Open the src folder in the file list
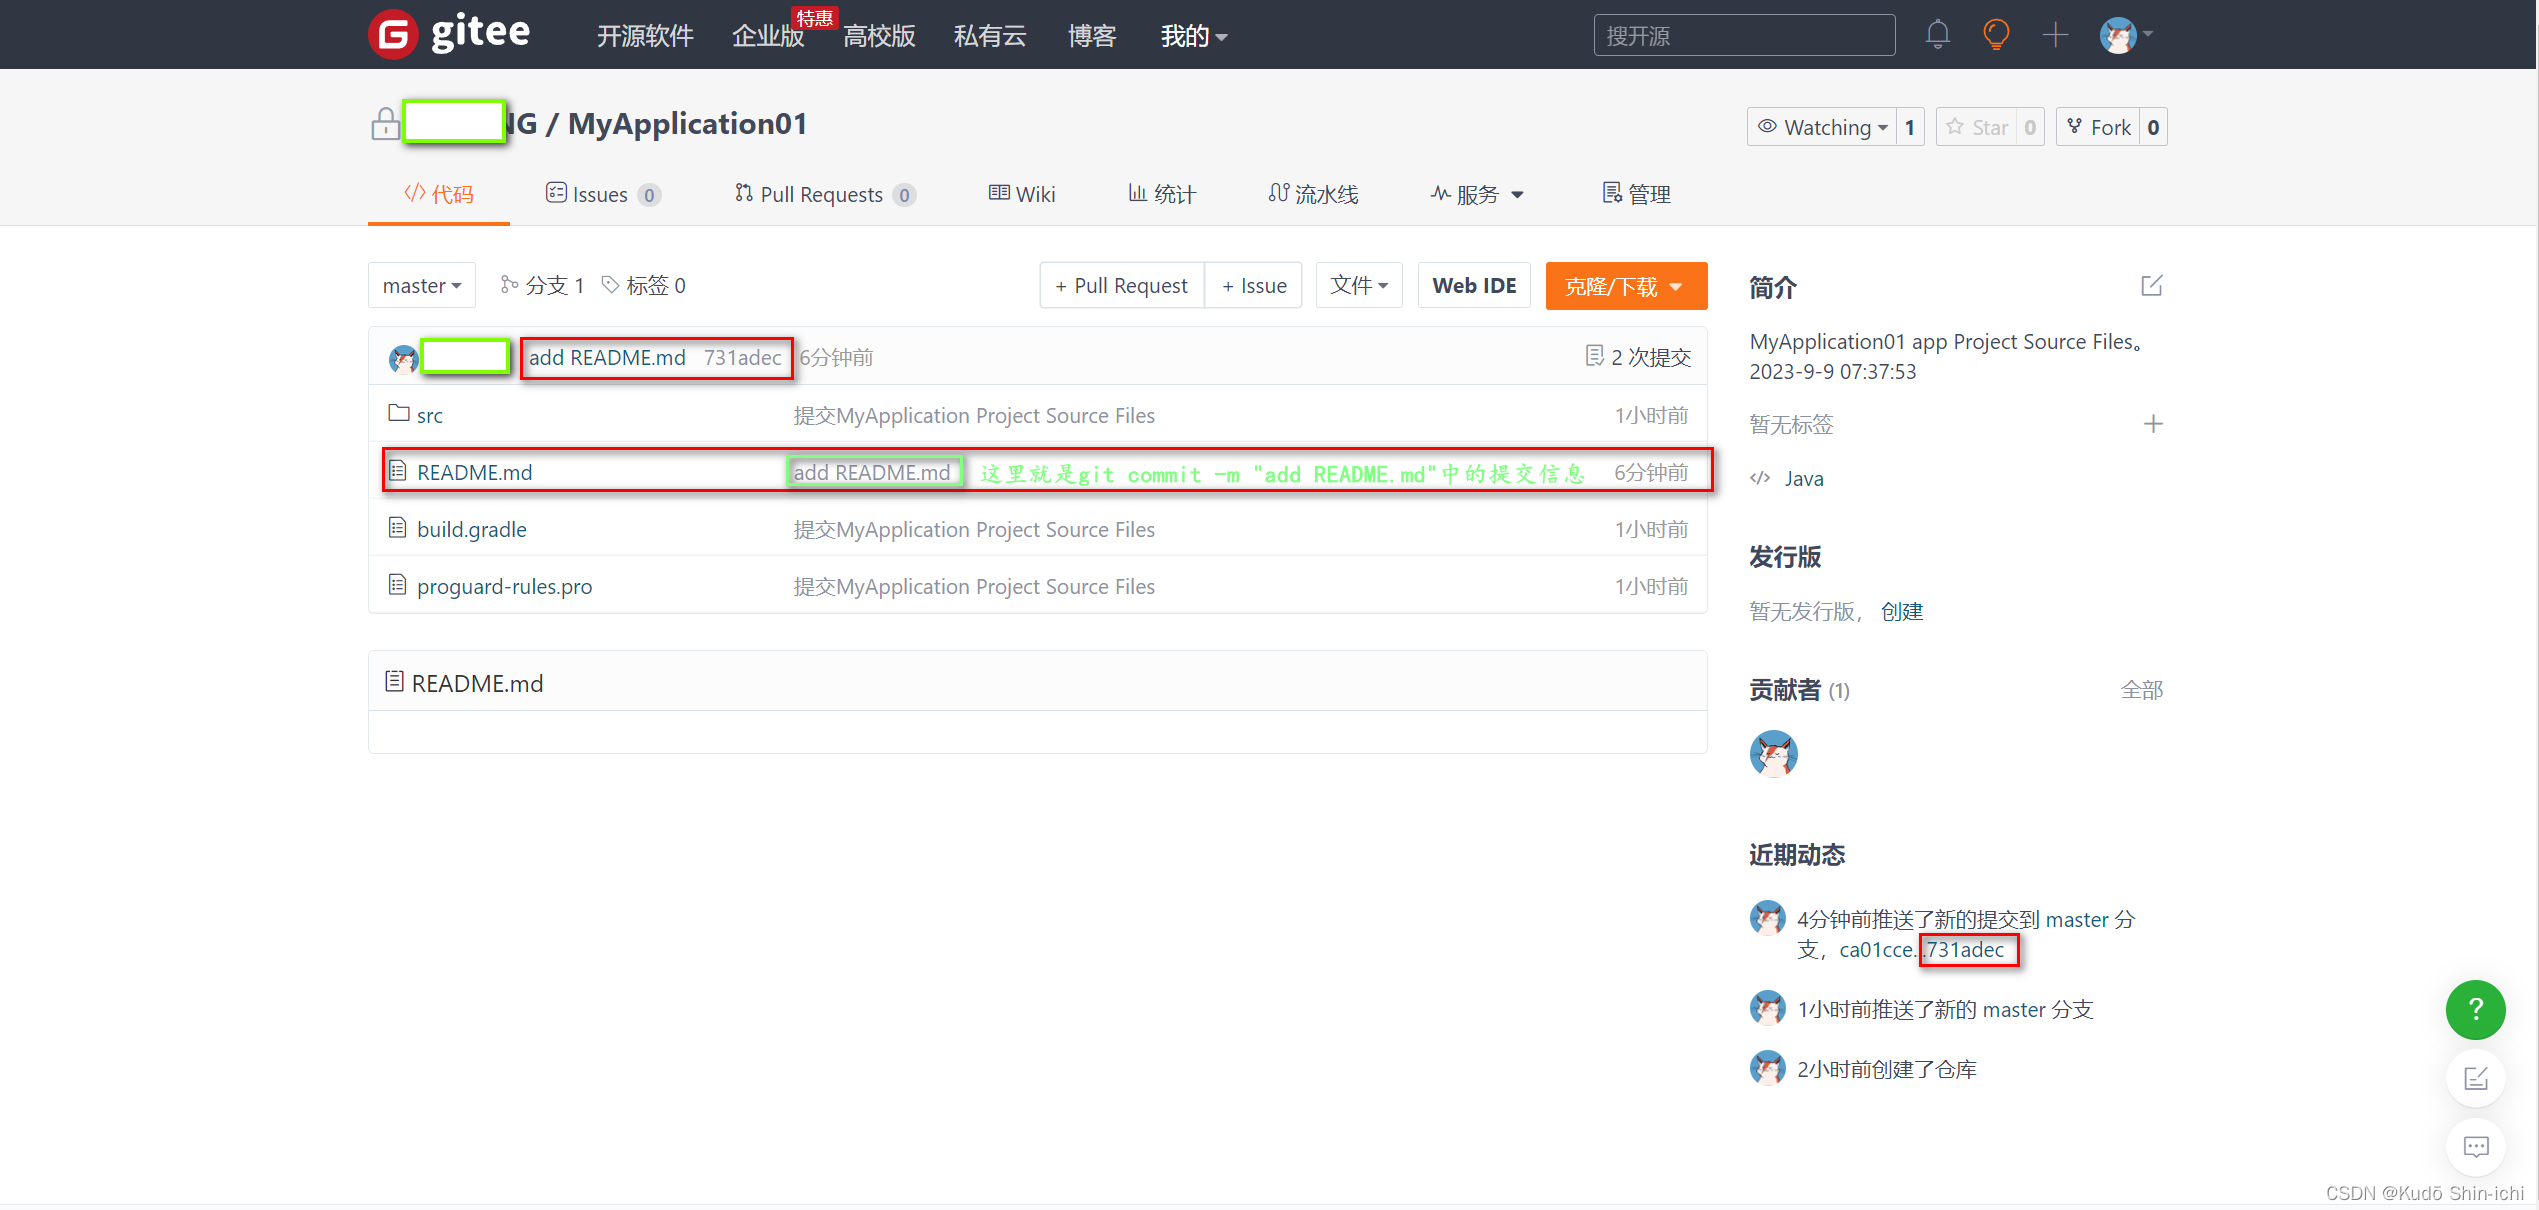2539x1210 pixels. [x=429, y=414]
